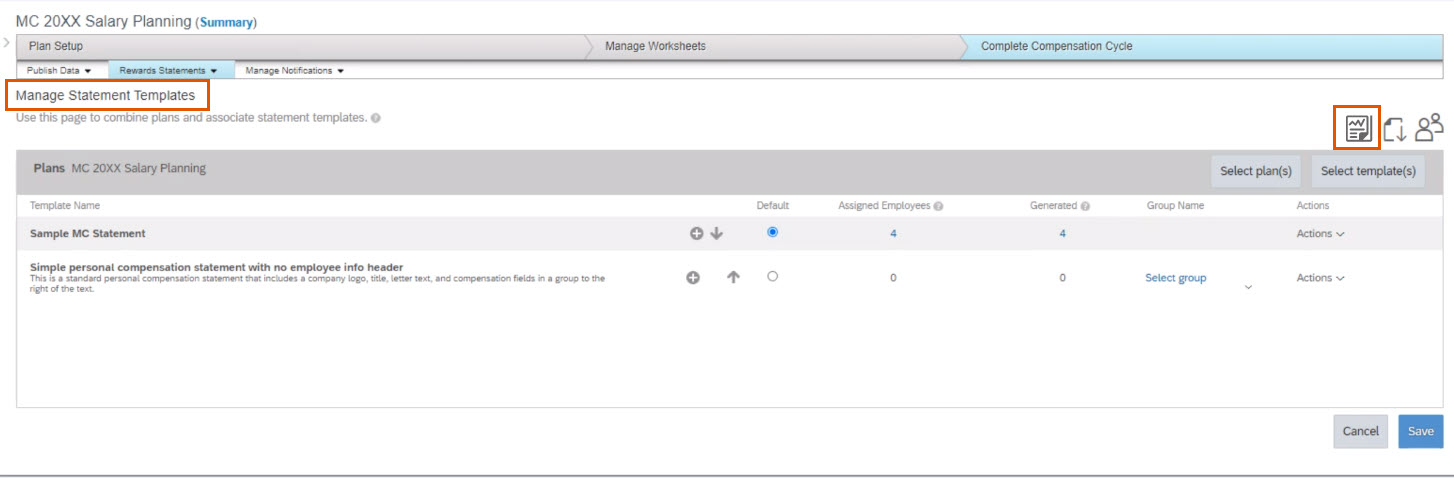Expand Actions menu for Simple personal statement

pos(1320,278)
